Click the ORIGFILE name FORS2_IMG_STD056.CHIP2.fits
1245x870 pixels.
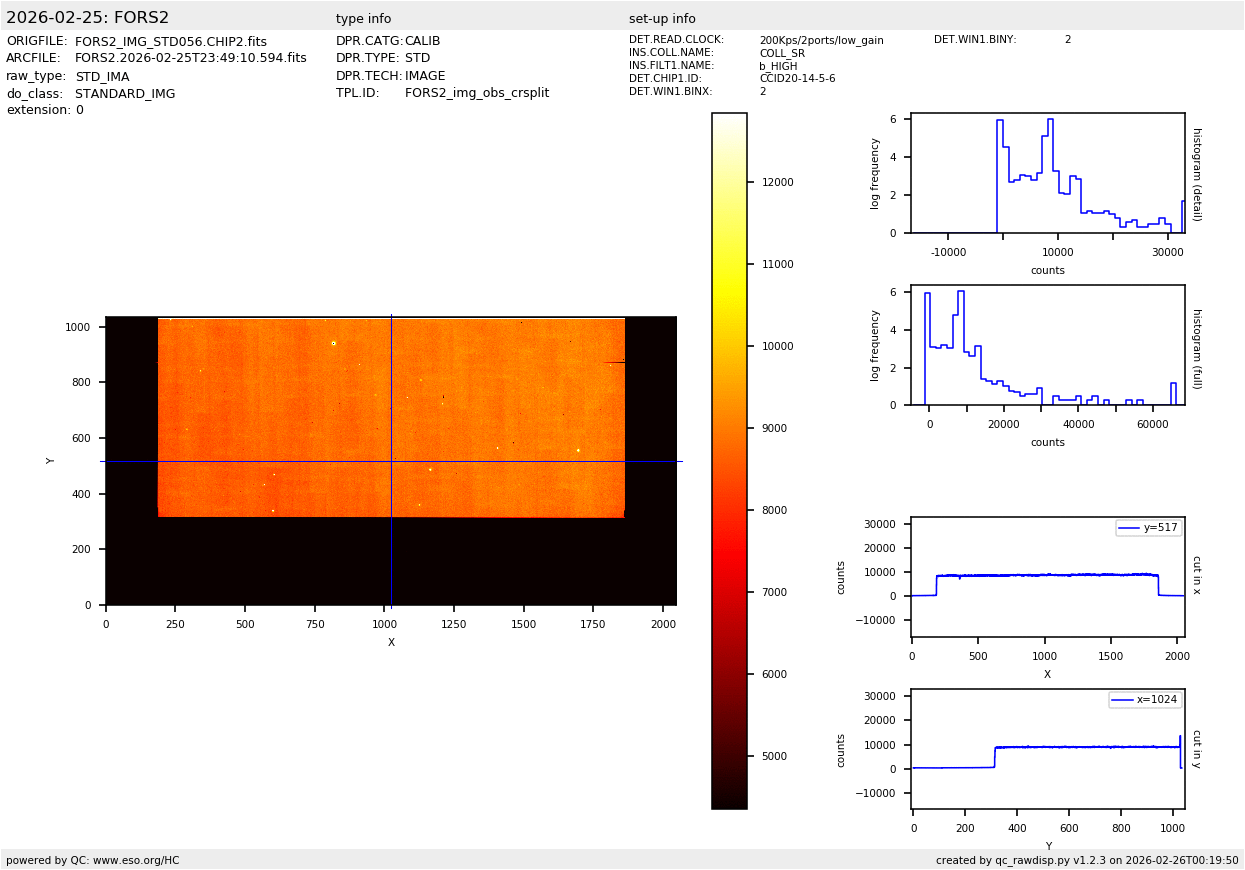pyautogui.click(x=171, y=42)
